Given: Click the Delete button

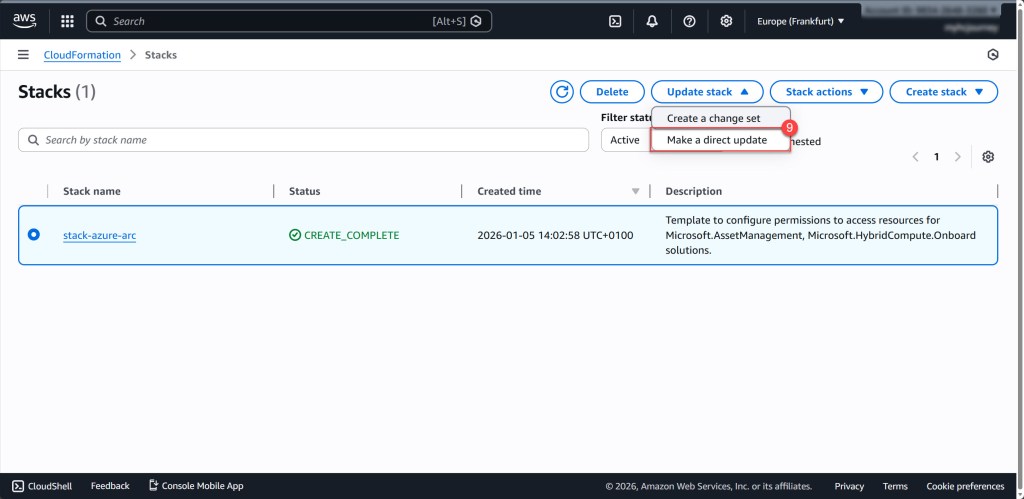Looking at the screenshot, I should [x=612, y=92].
